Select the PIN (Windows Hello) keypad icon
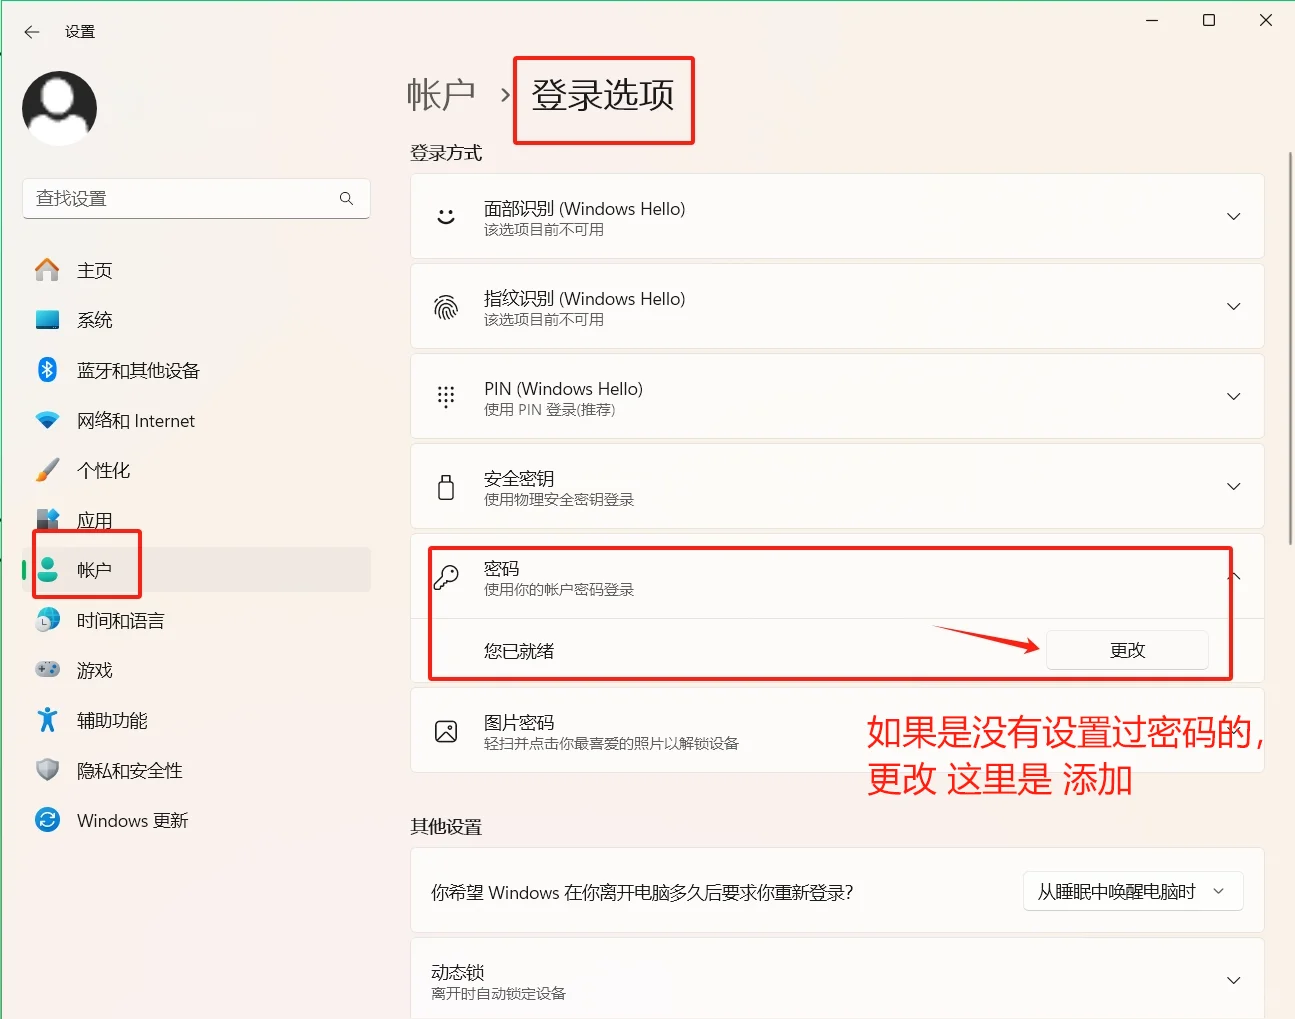Viewport: 1295px width, 1019px height. pos(445,396)
